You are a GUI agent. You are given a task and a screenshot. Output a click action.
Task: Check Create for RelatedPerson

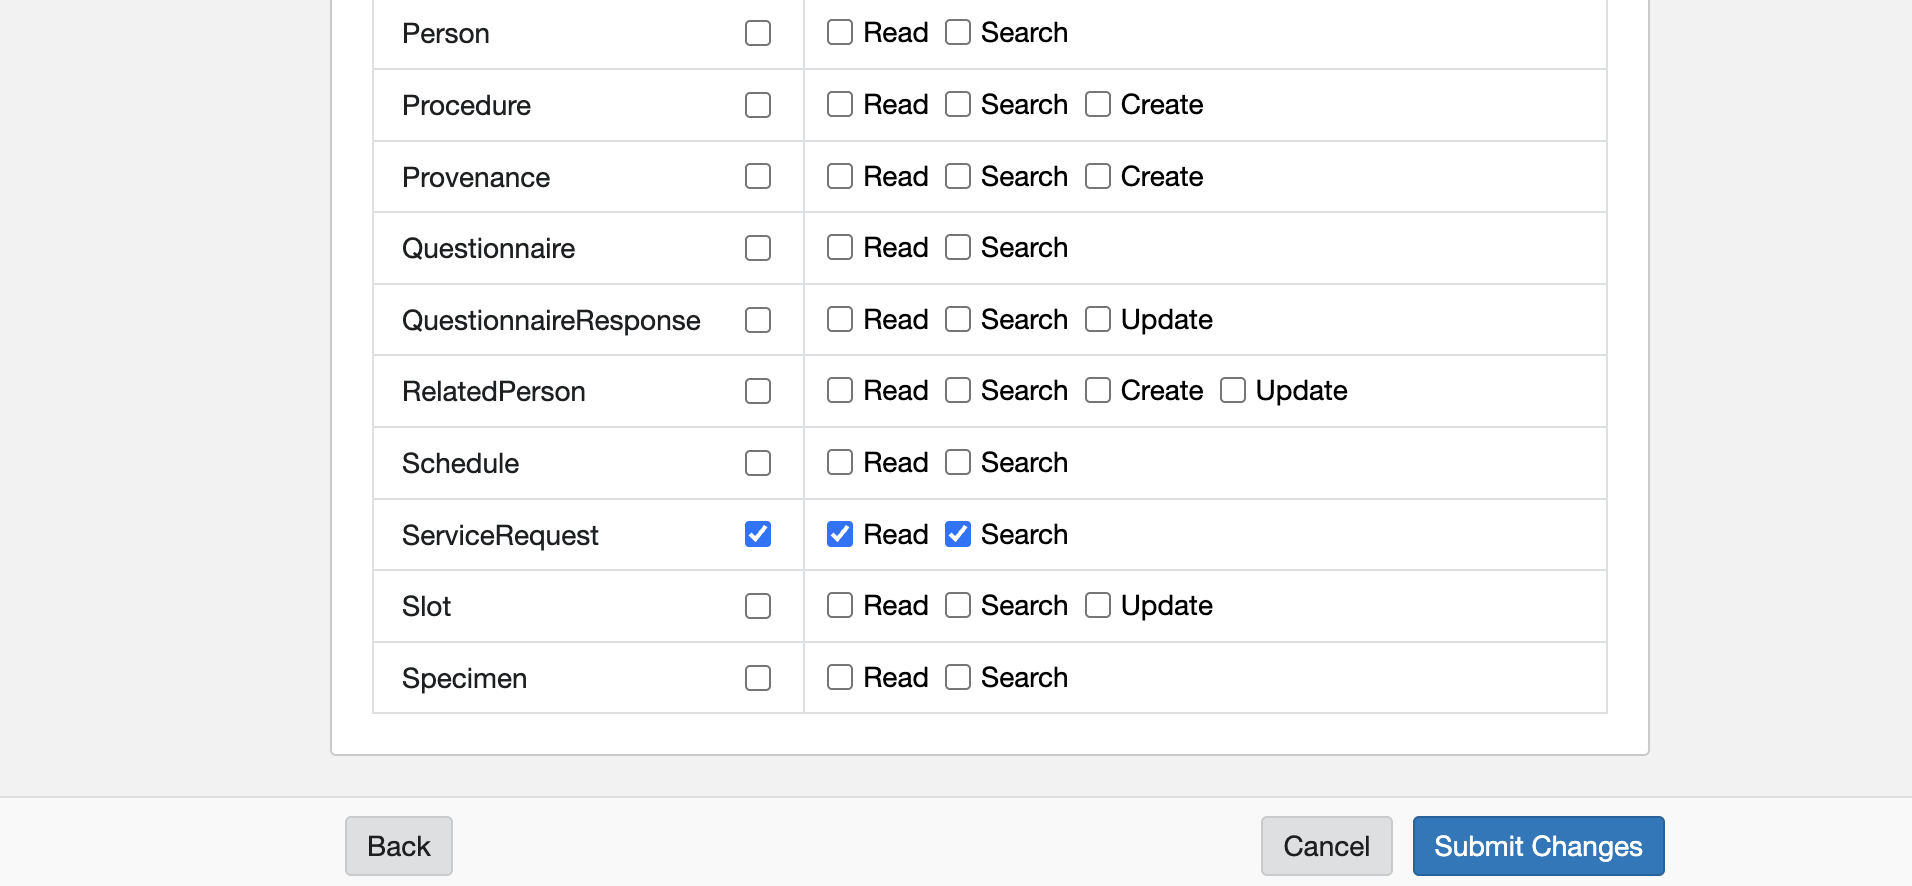[x=1098, y=390]
